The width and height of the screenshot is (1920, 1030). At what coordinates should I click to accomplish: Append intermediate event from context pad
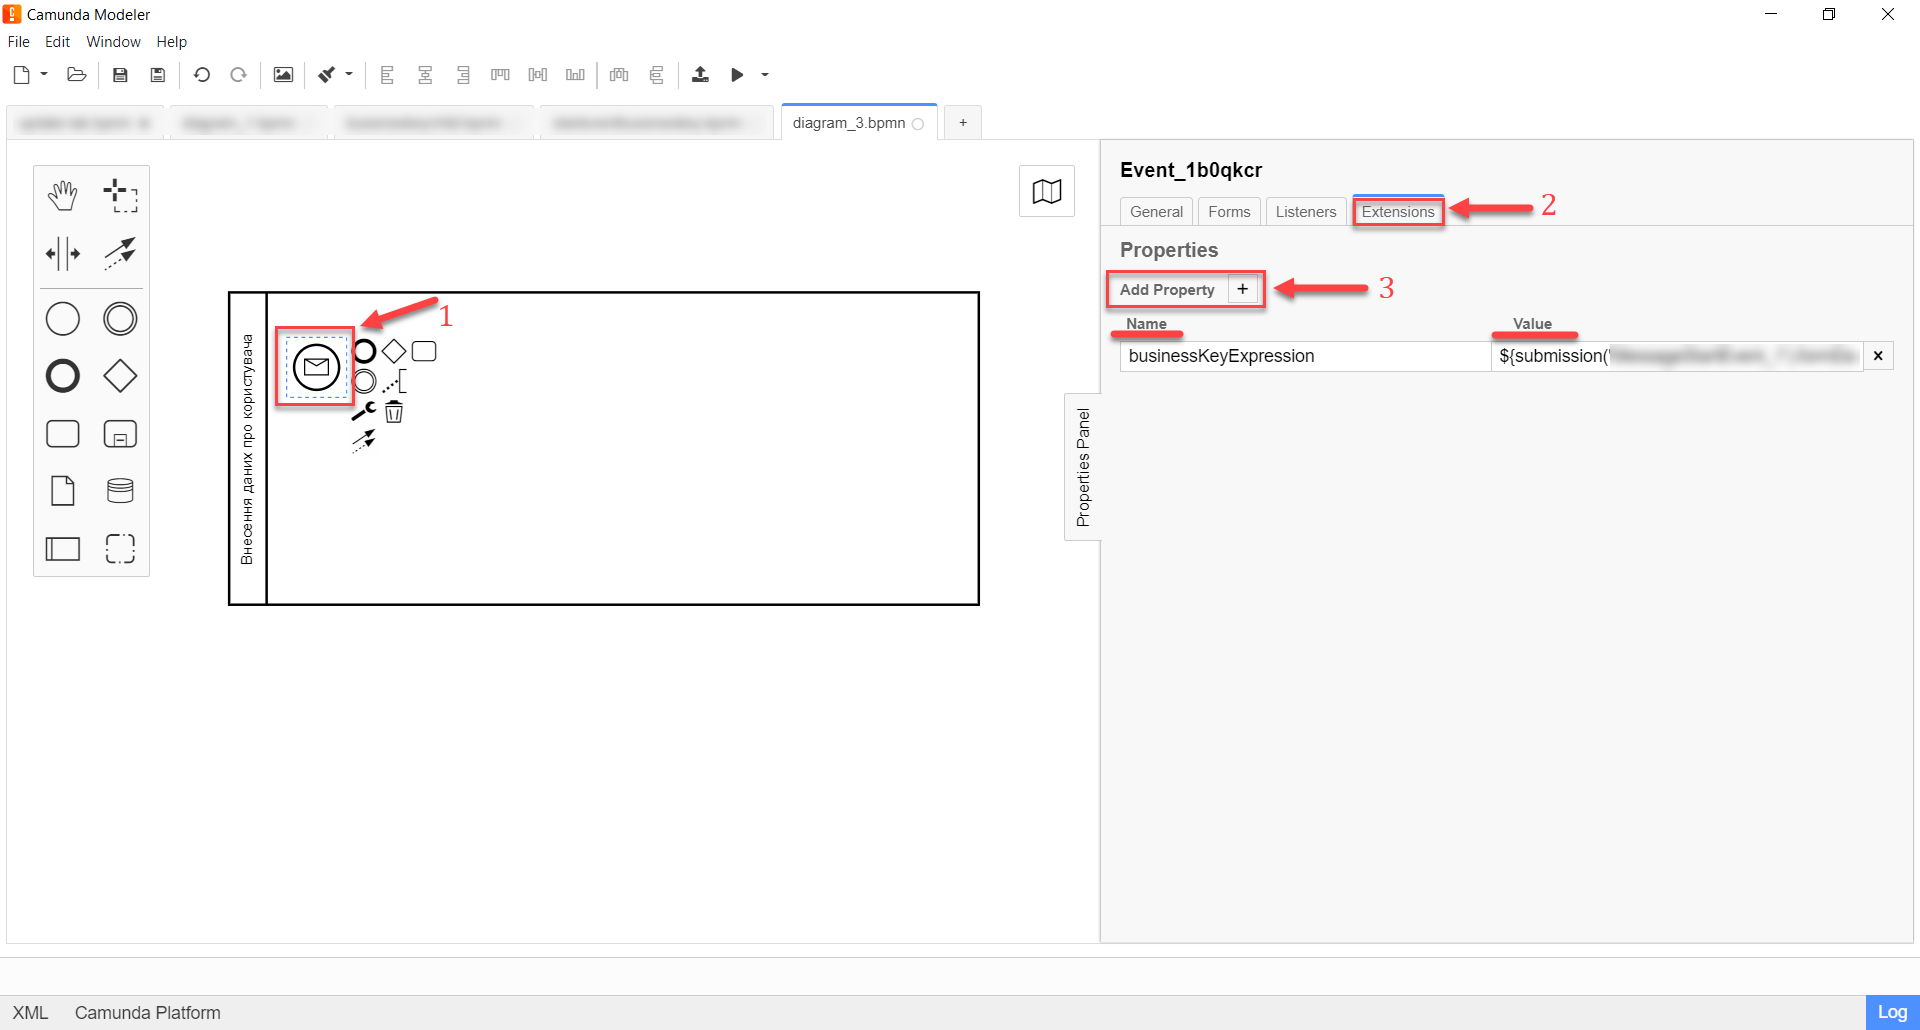(x=364, y=381)
